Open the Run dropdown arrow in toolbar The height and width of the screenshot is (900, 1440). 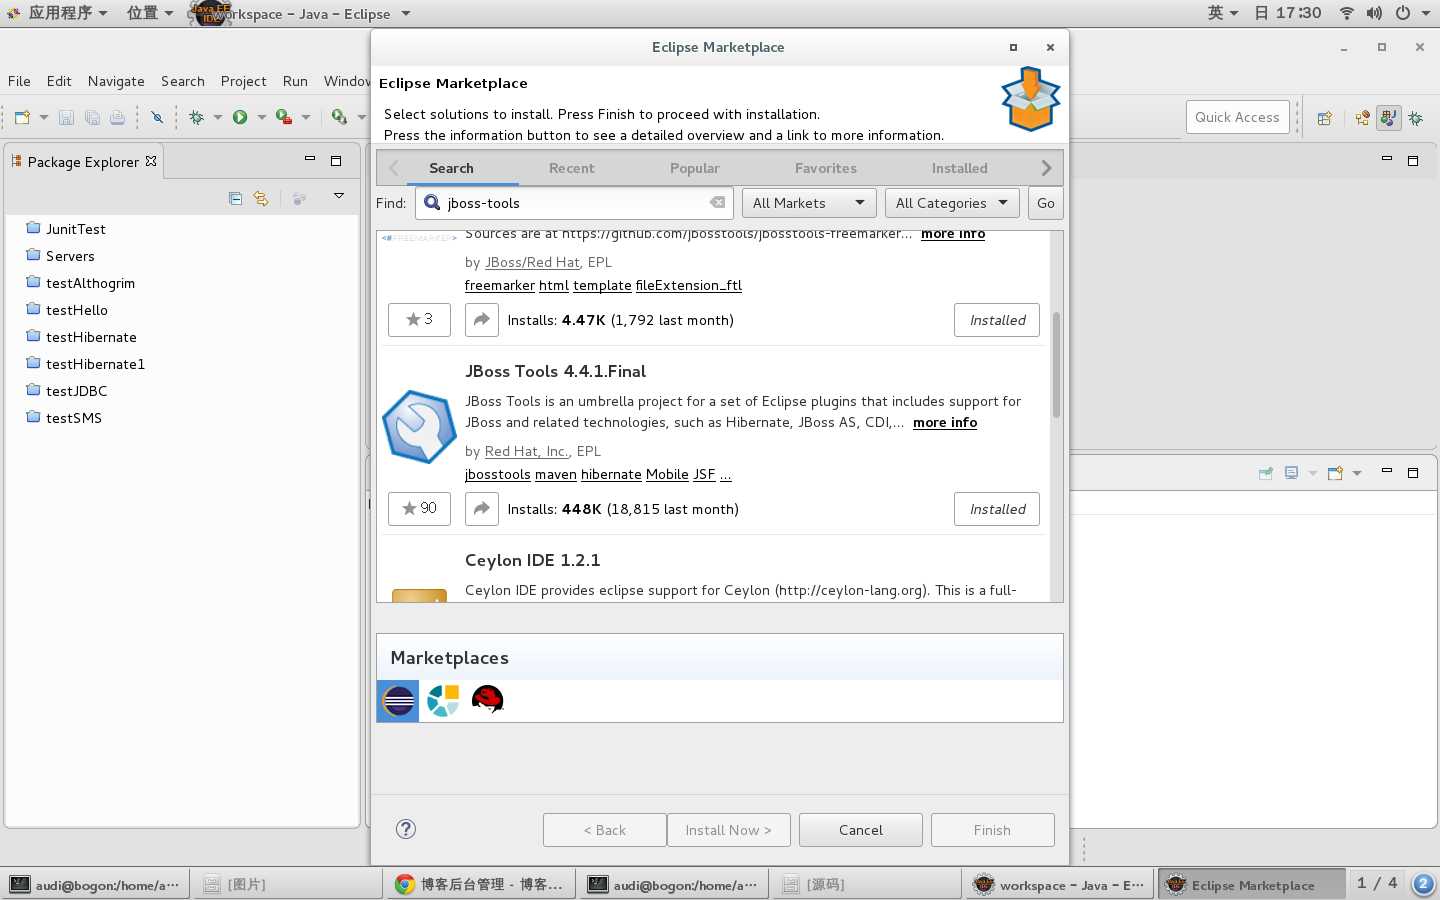pos(262,117)
